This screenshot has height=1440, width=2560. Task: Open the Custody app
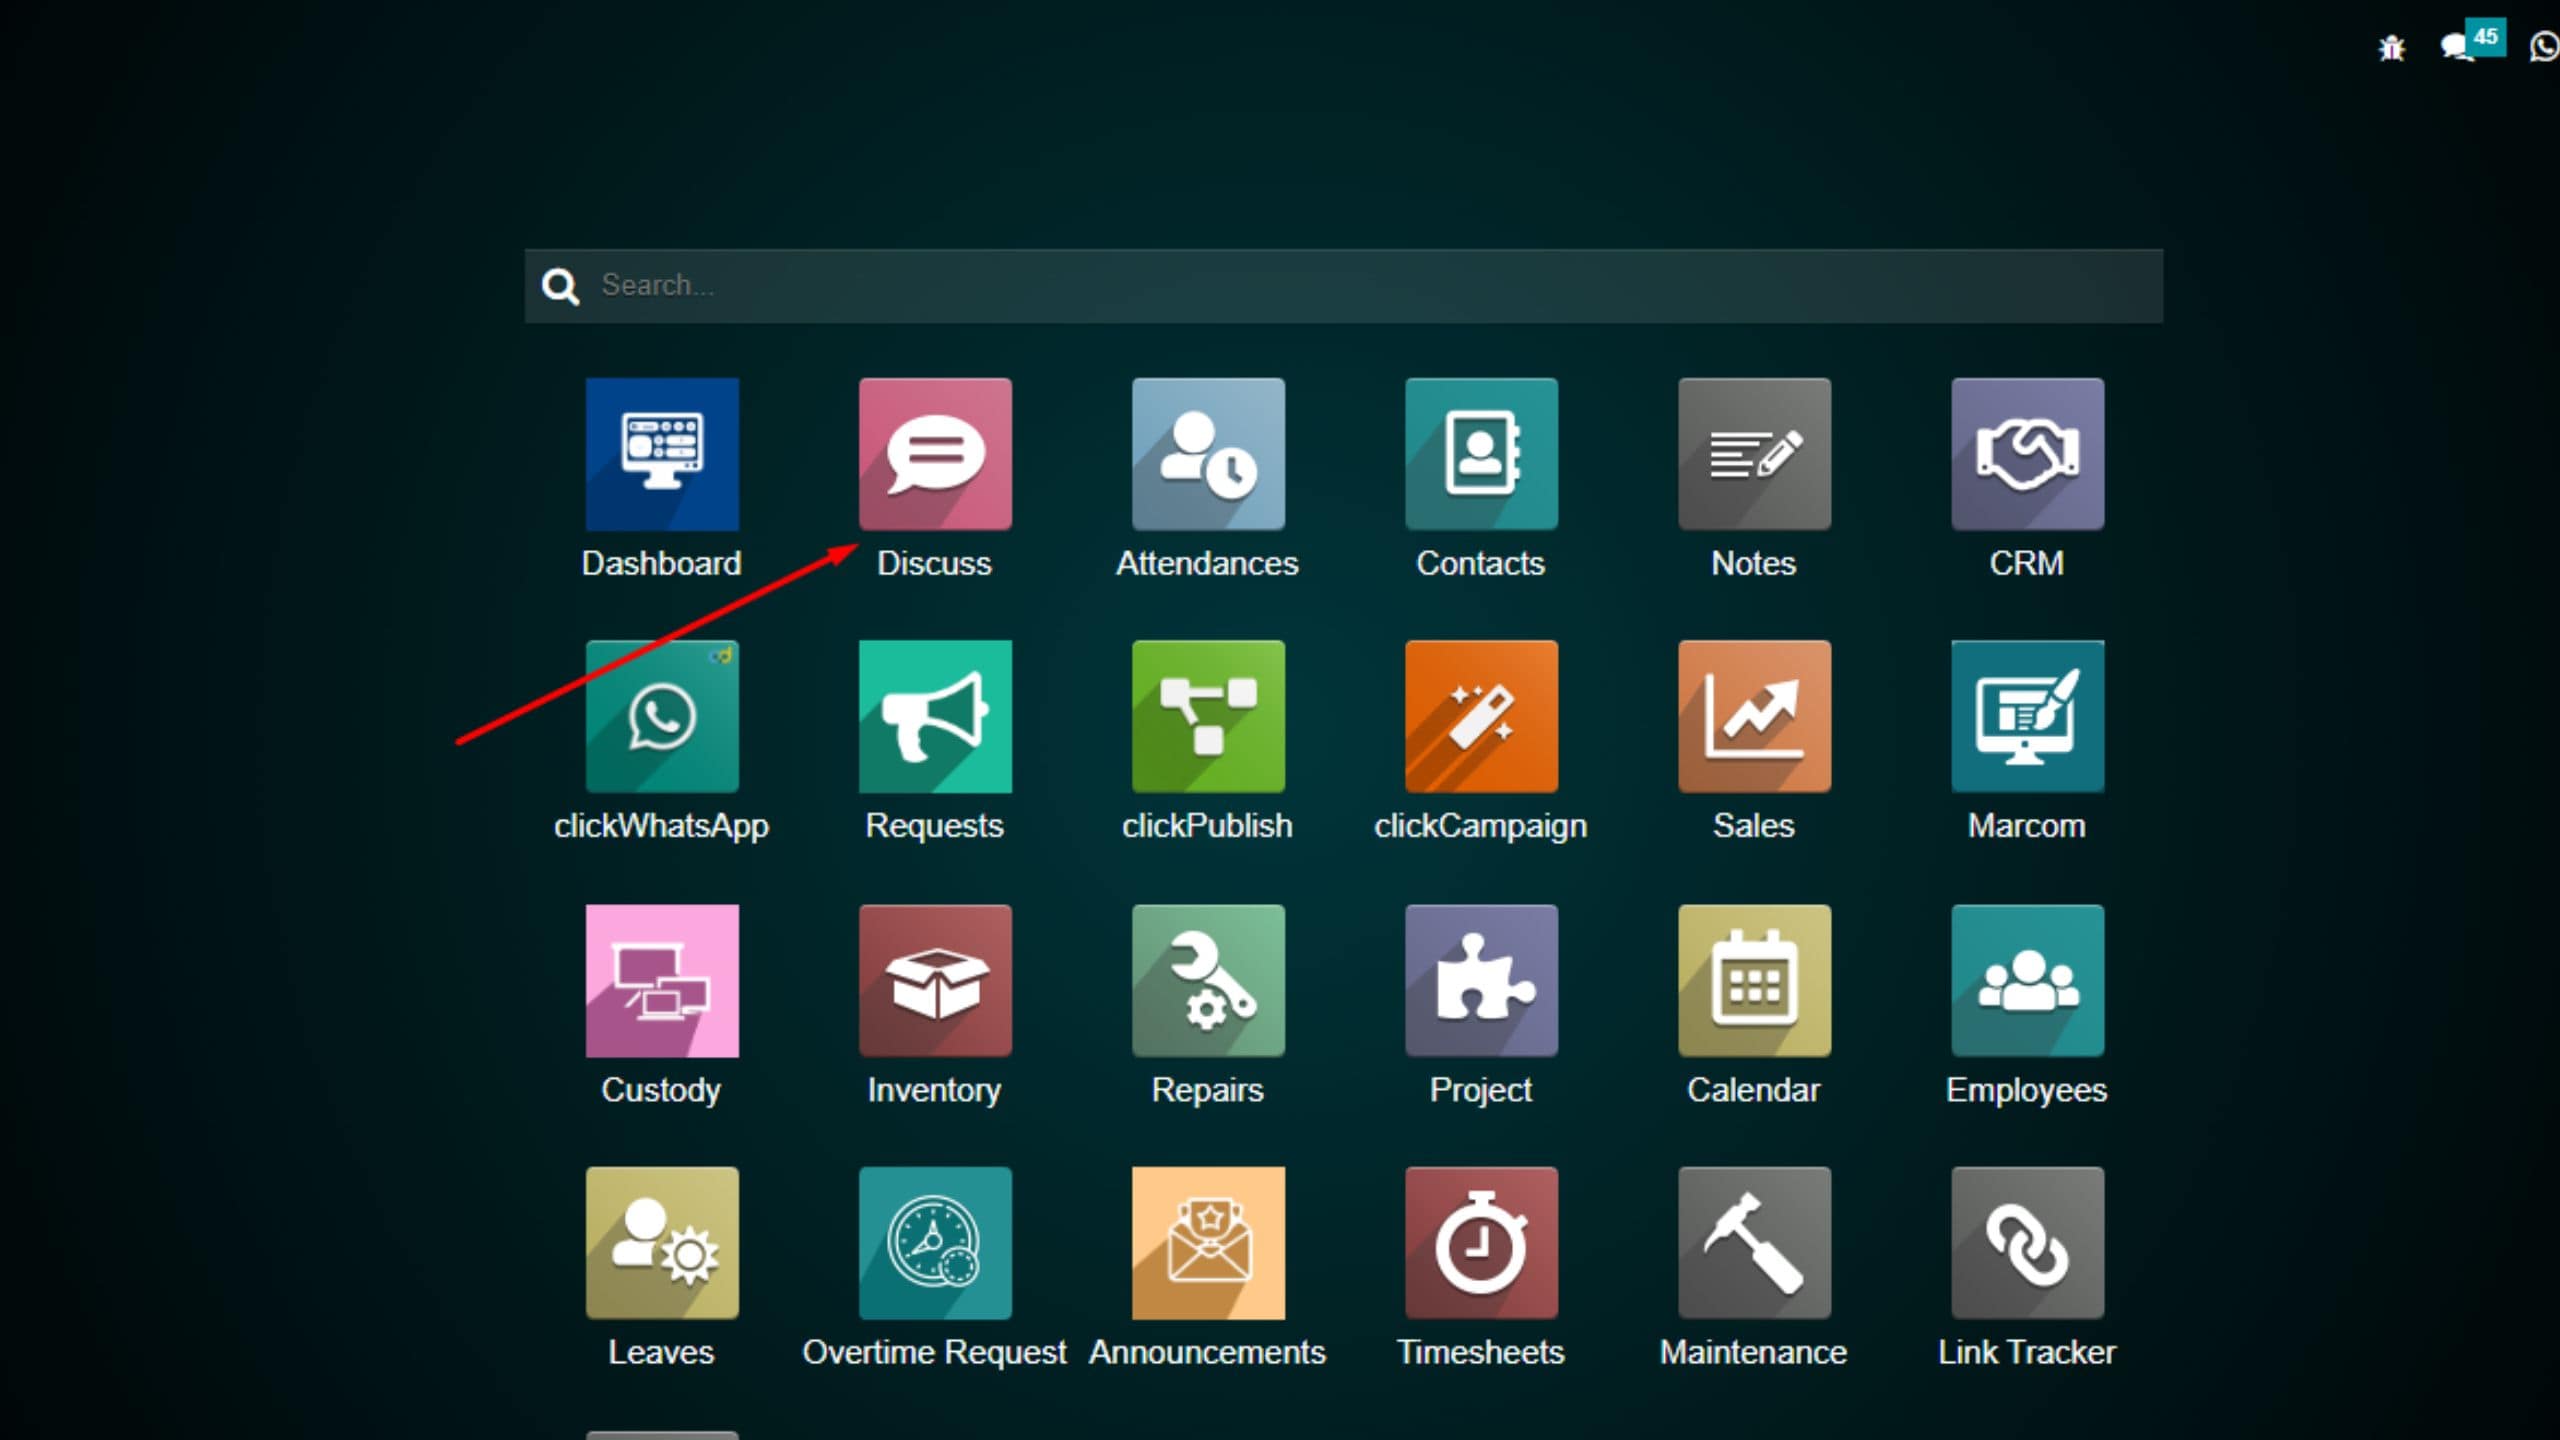click(x=662, y=981)
